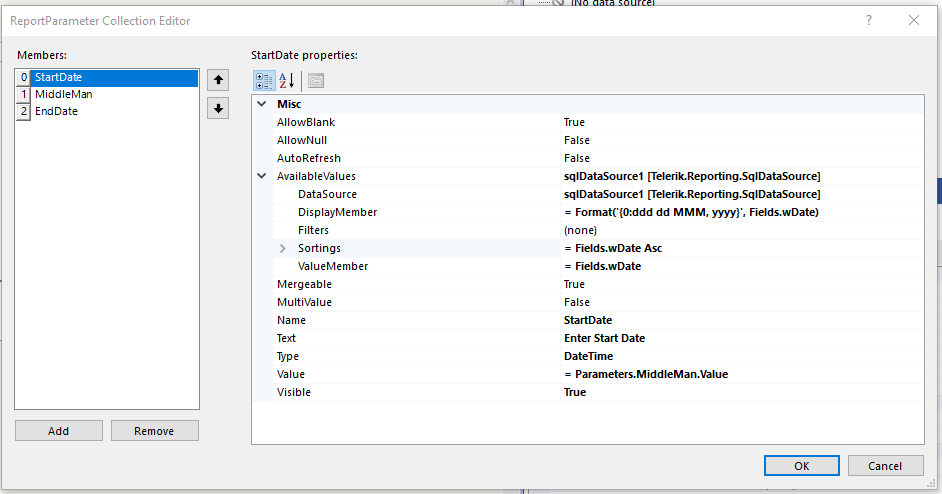The height and width of the screenshot is (494, 942).
Task: Click the Add button
Action: click(58, 431)
